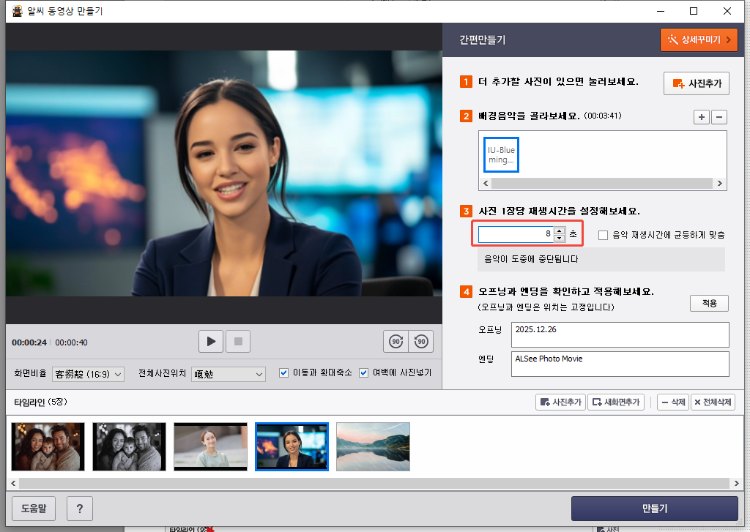Image resolution: width=750 pixels, height=532 pixels.
Task: Click the ? help icon button
Action: [80, 508]
